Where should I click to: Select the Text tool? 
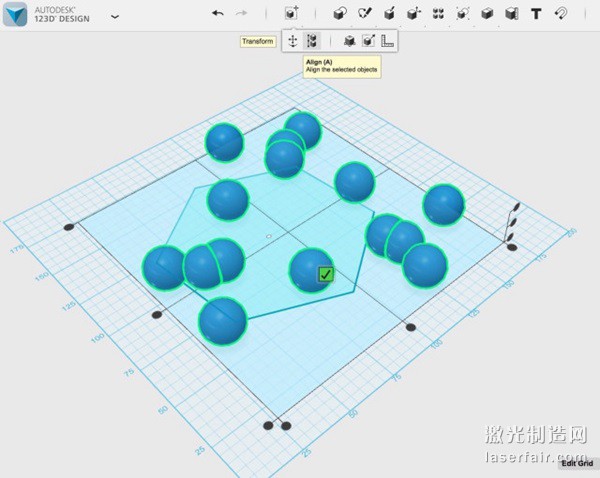(x=536, y=14)
